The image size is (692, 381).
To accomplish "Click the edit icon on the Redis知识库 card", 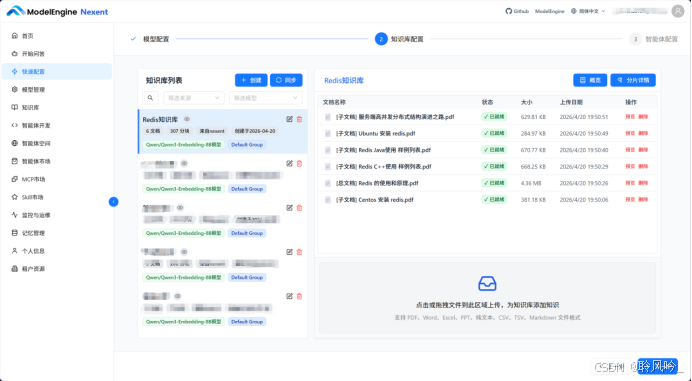I will coord(289,119).
